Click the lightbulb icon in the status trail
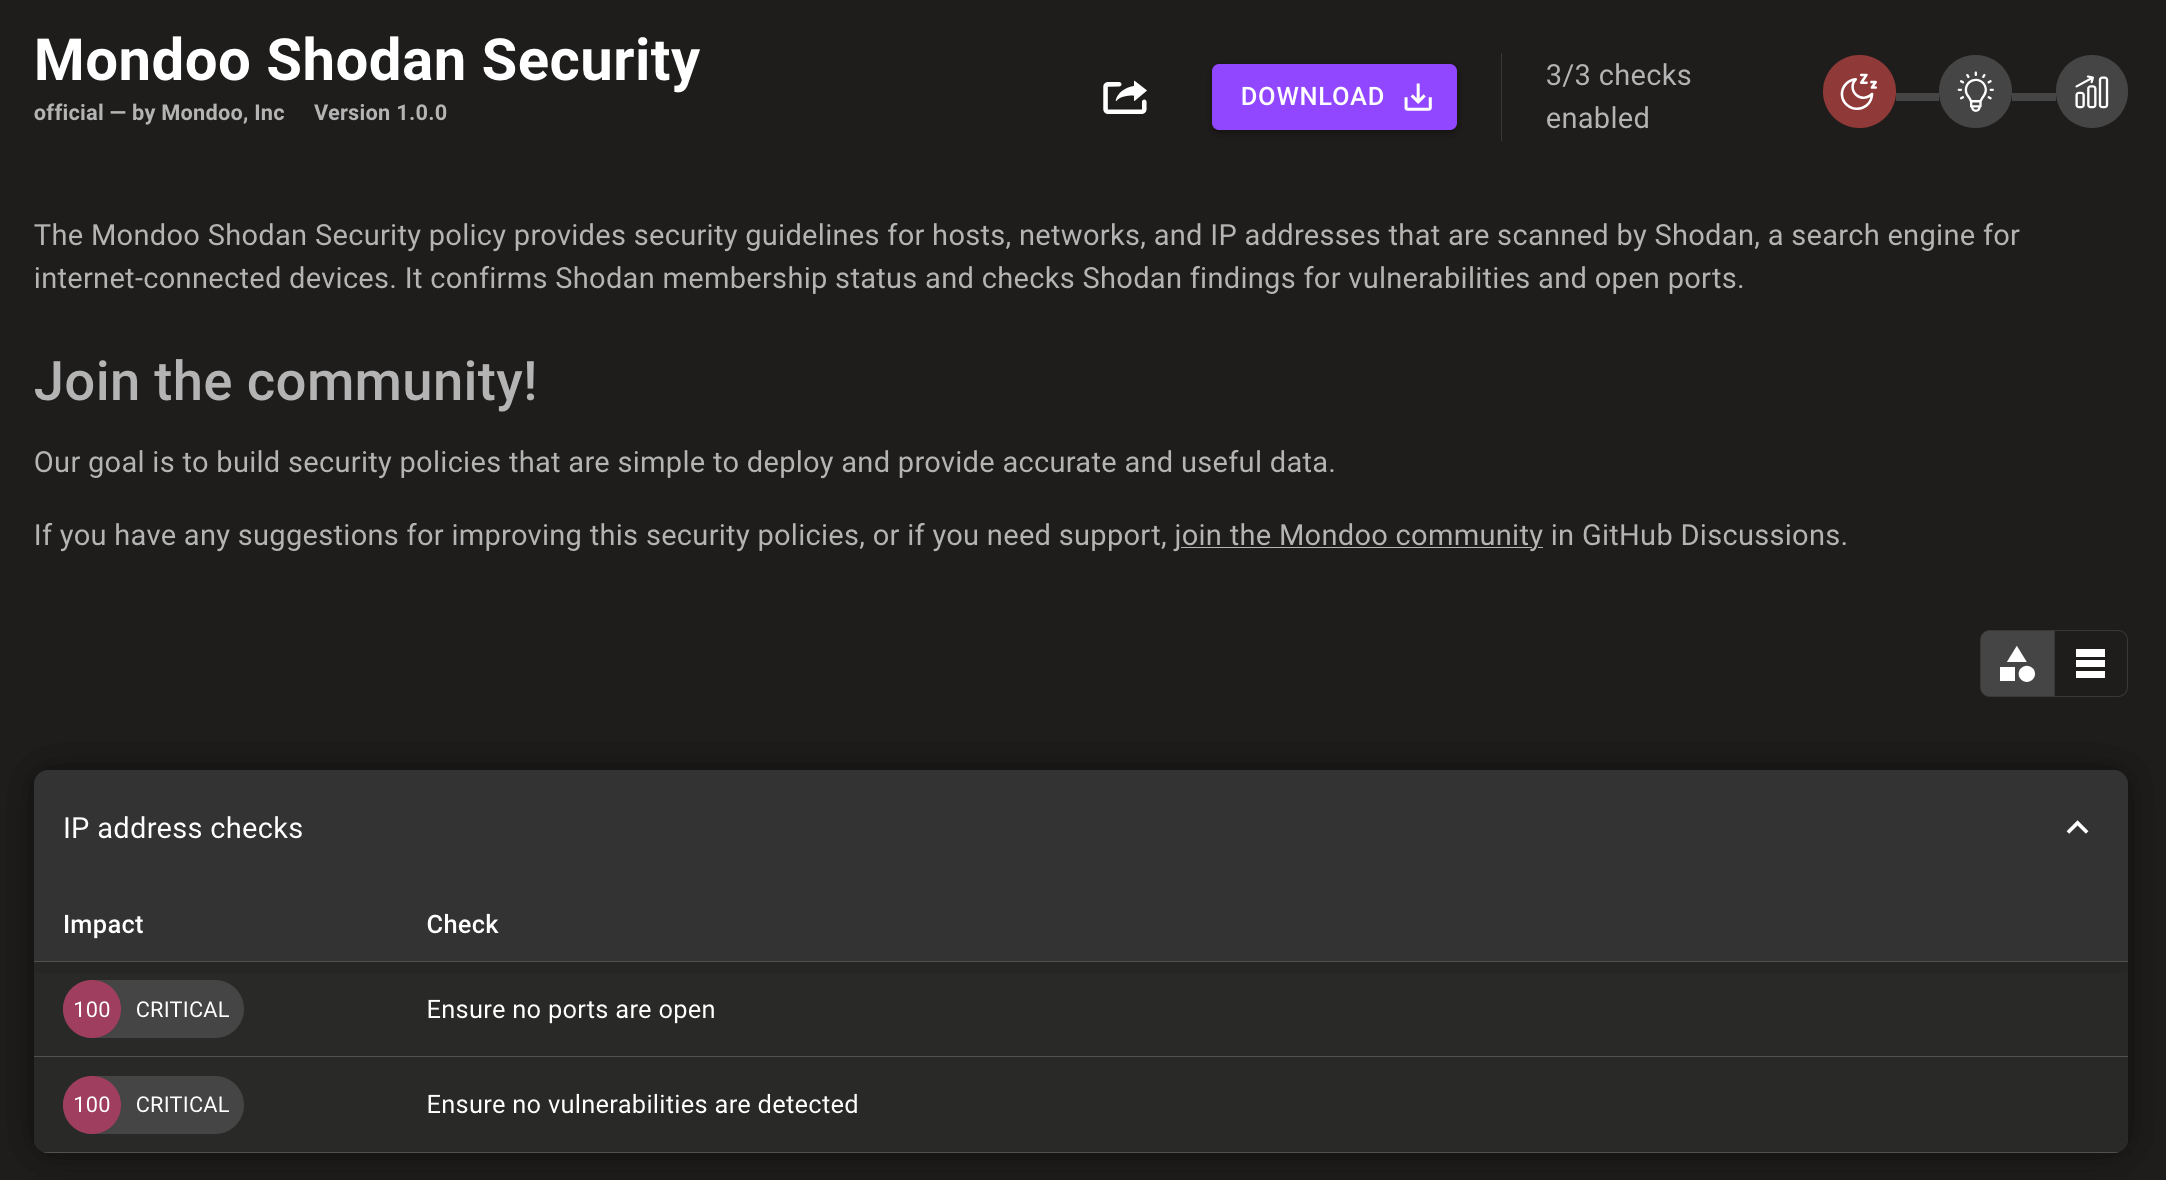Screen dimensions: 2166x1180 click(1975, 90)
